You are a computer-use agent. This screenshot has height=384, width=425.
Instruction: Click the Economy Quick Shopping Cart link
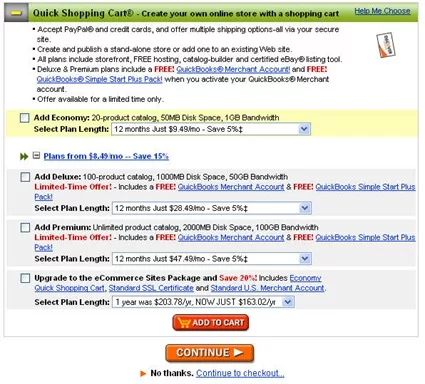coord(70,288)
